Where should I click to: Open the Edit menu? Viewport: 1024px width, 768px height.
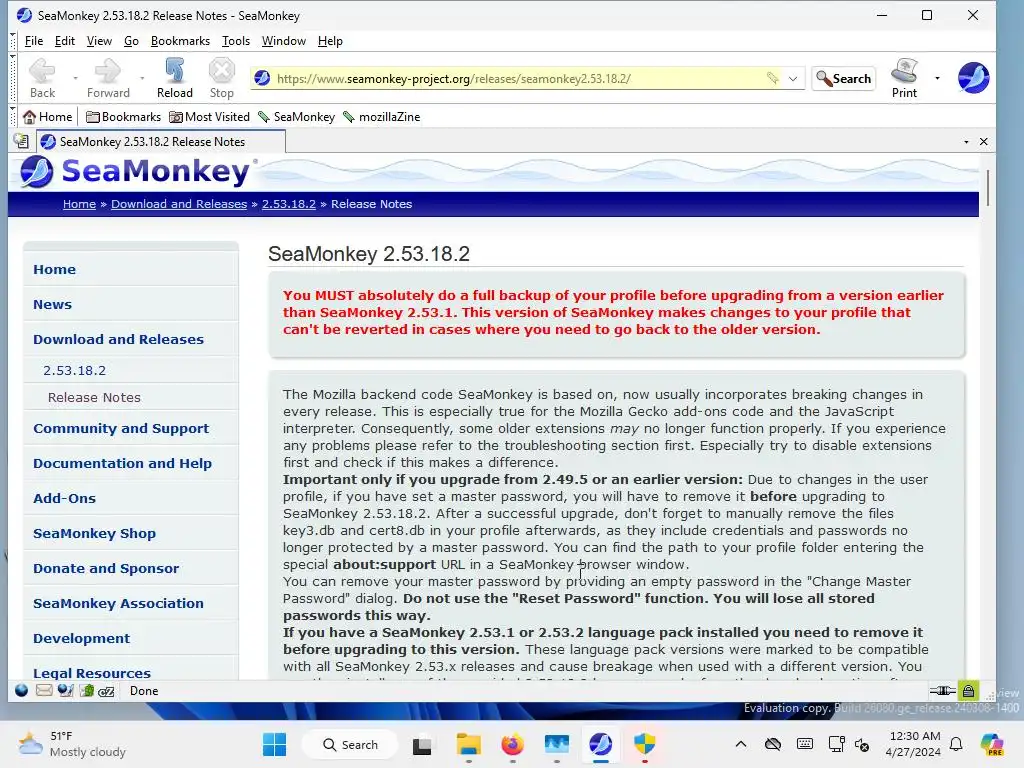tap(65, 40)
